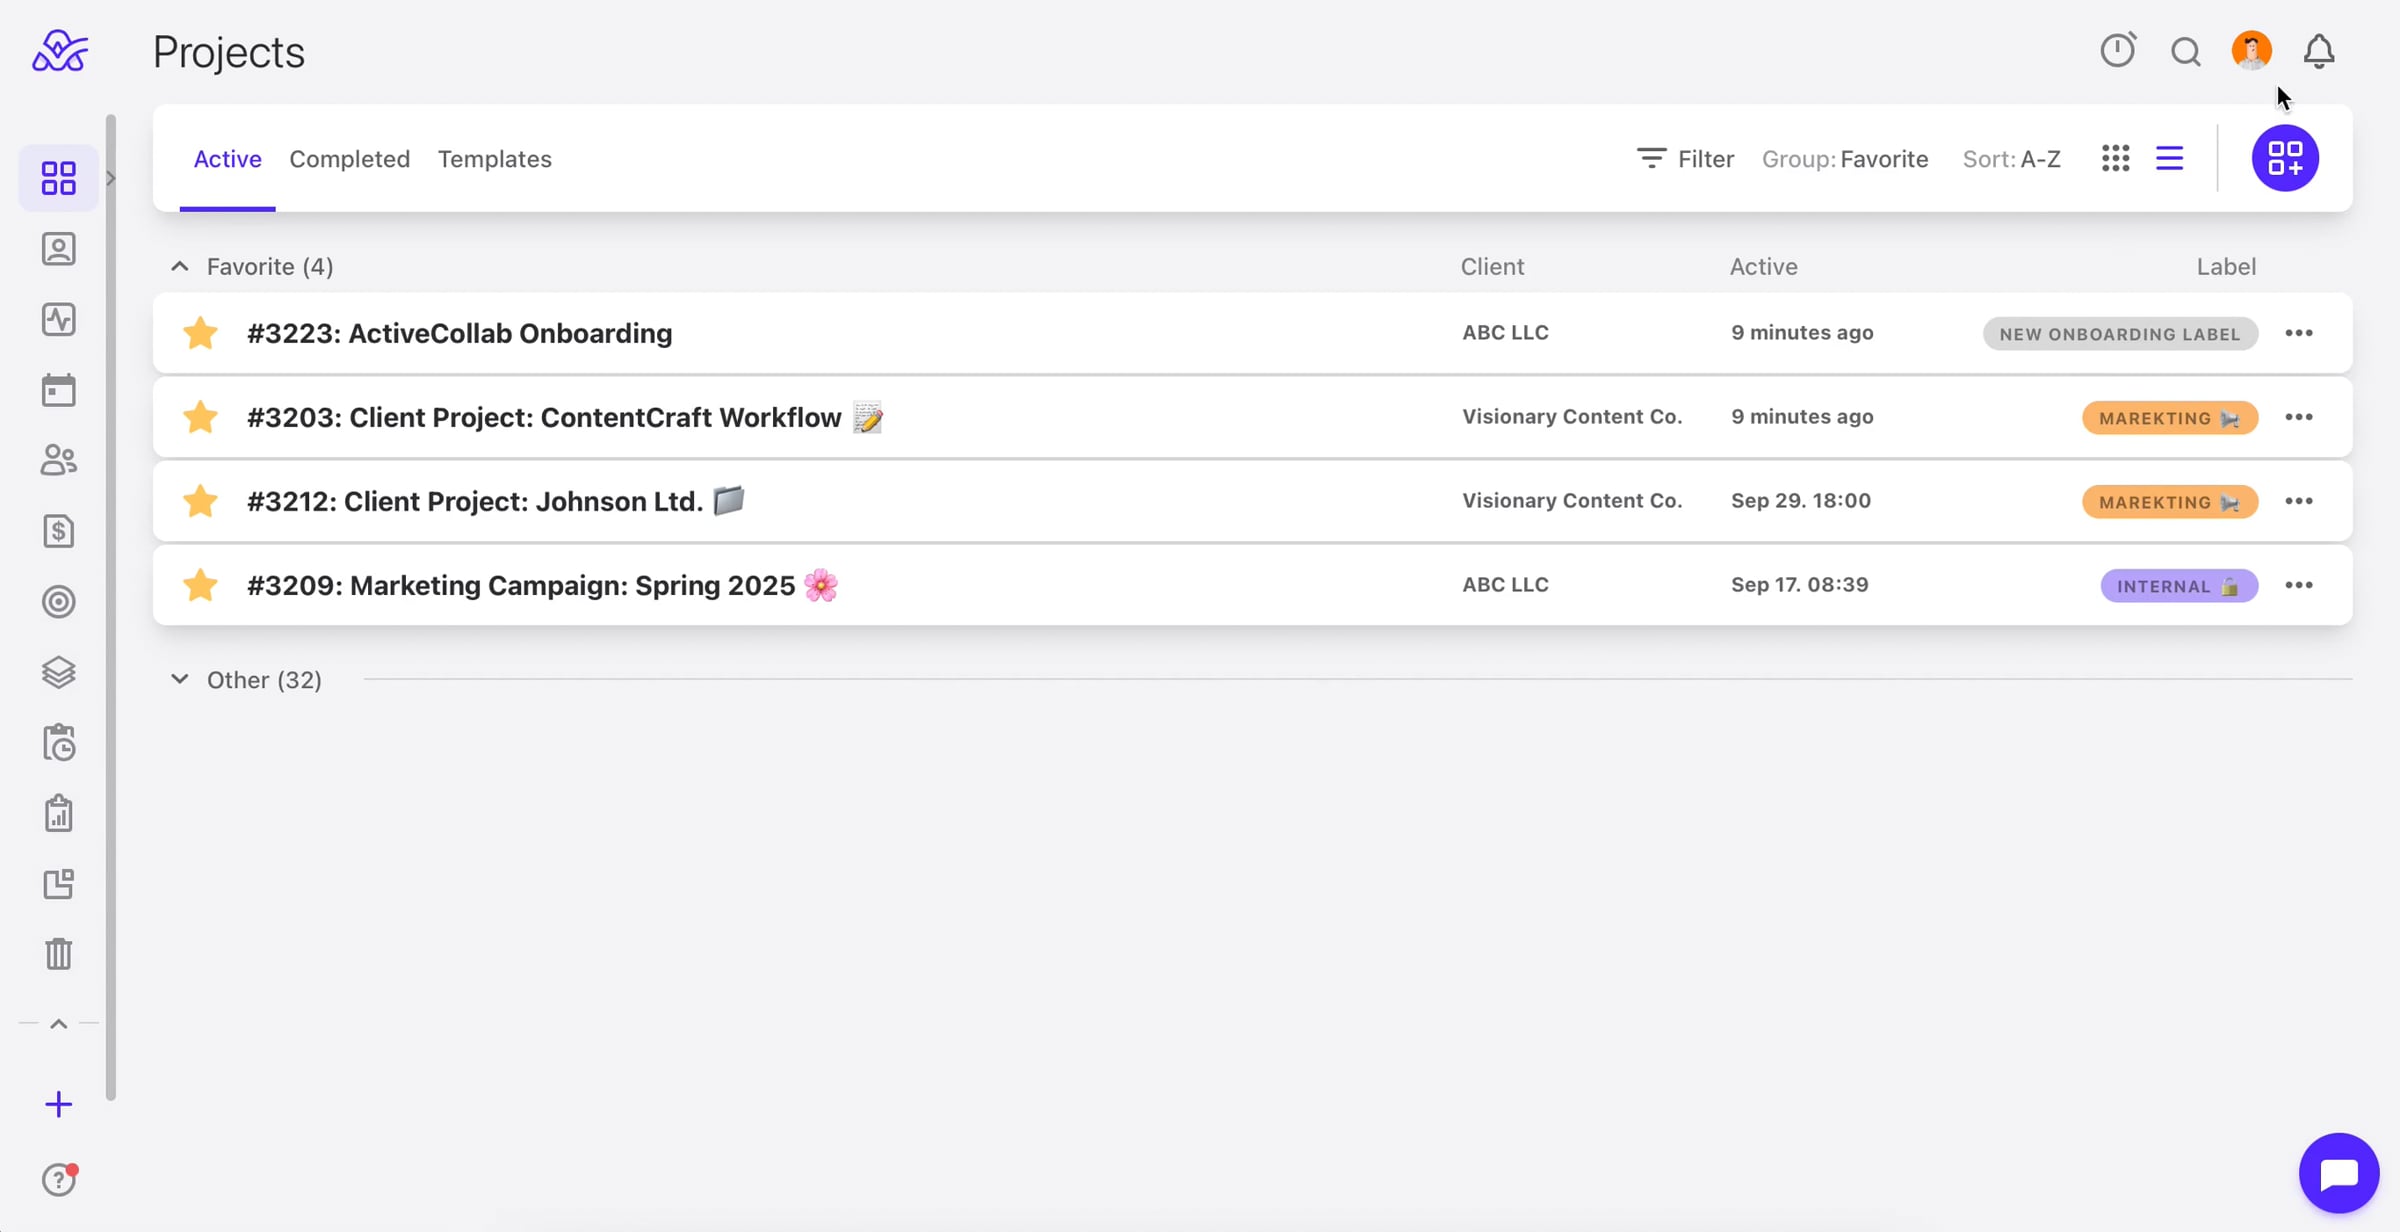Switch to the Completed tab
The width and height of the screenshot is (2400, 1232).
tap(349, 159)
